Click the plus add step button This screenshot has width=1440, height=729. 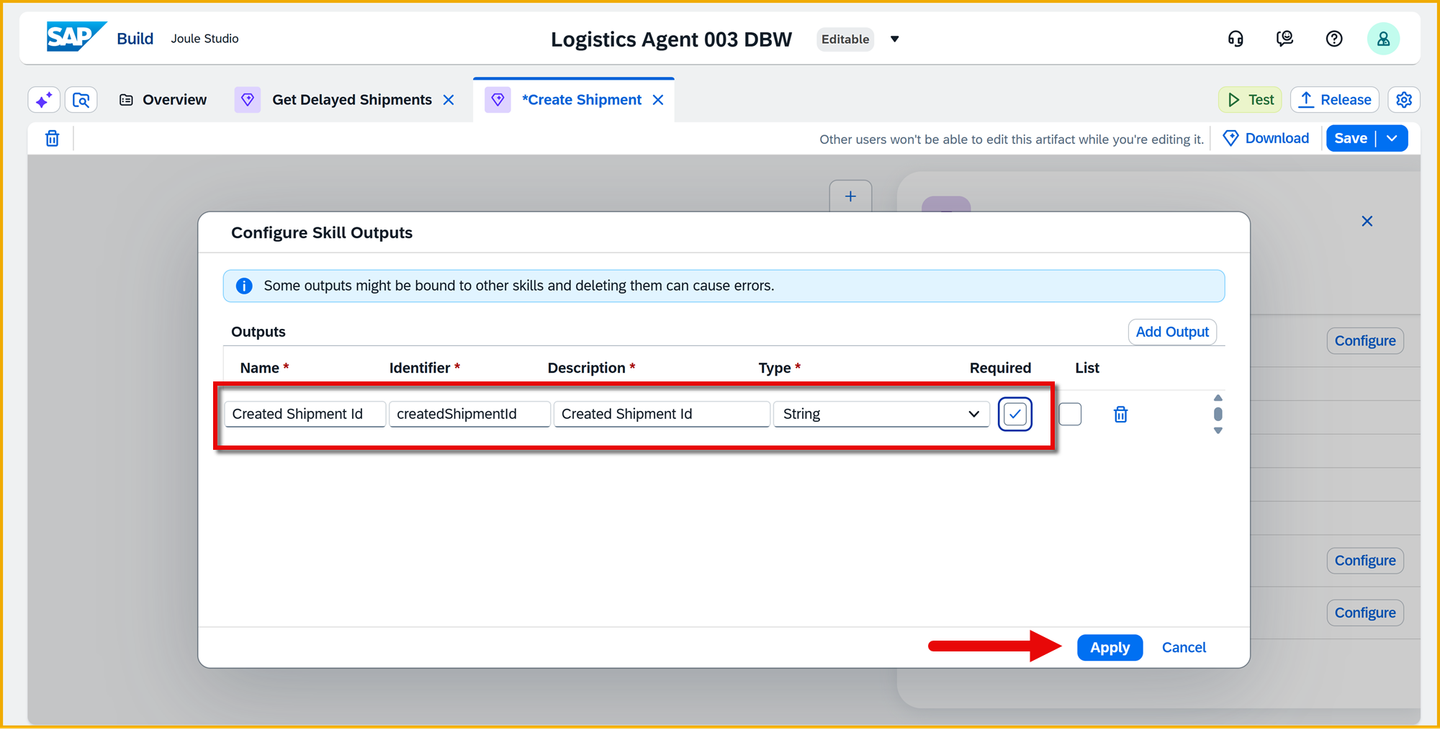click(850, 196)
